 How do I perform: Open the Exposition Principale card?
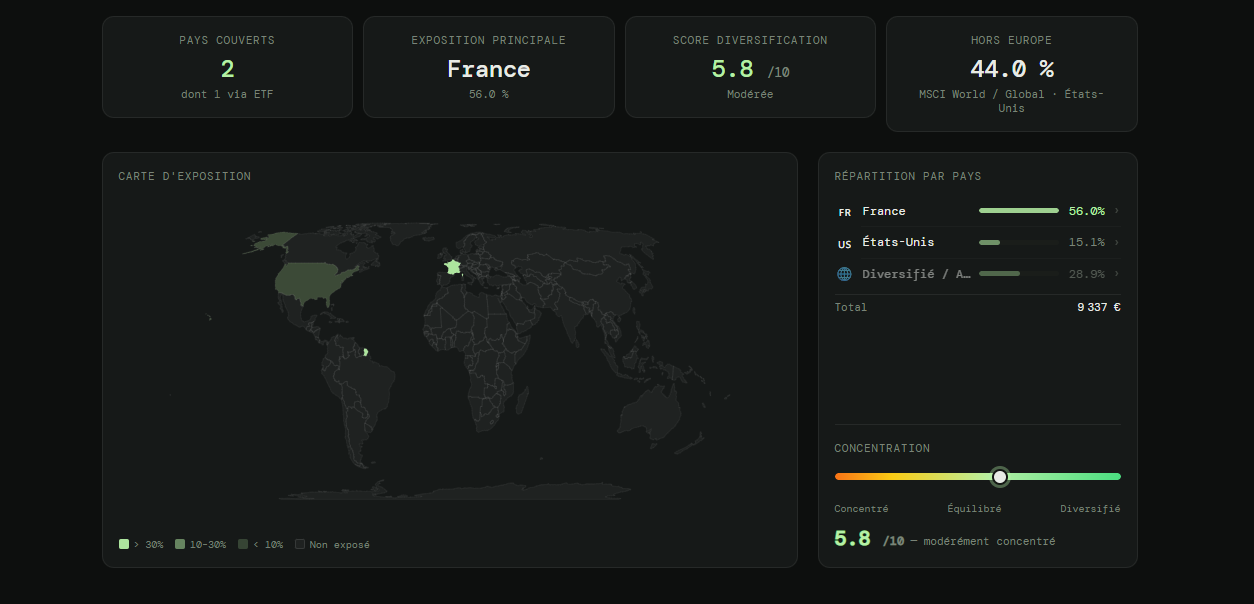pos(489,67)
